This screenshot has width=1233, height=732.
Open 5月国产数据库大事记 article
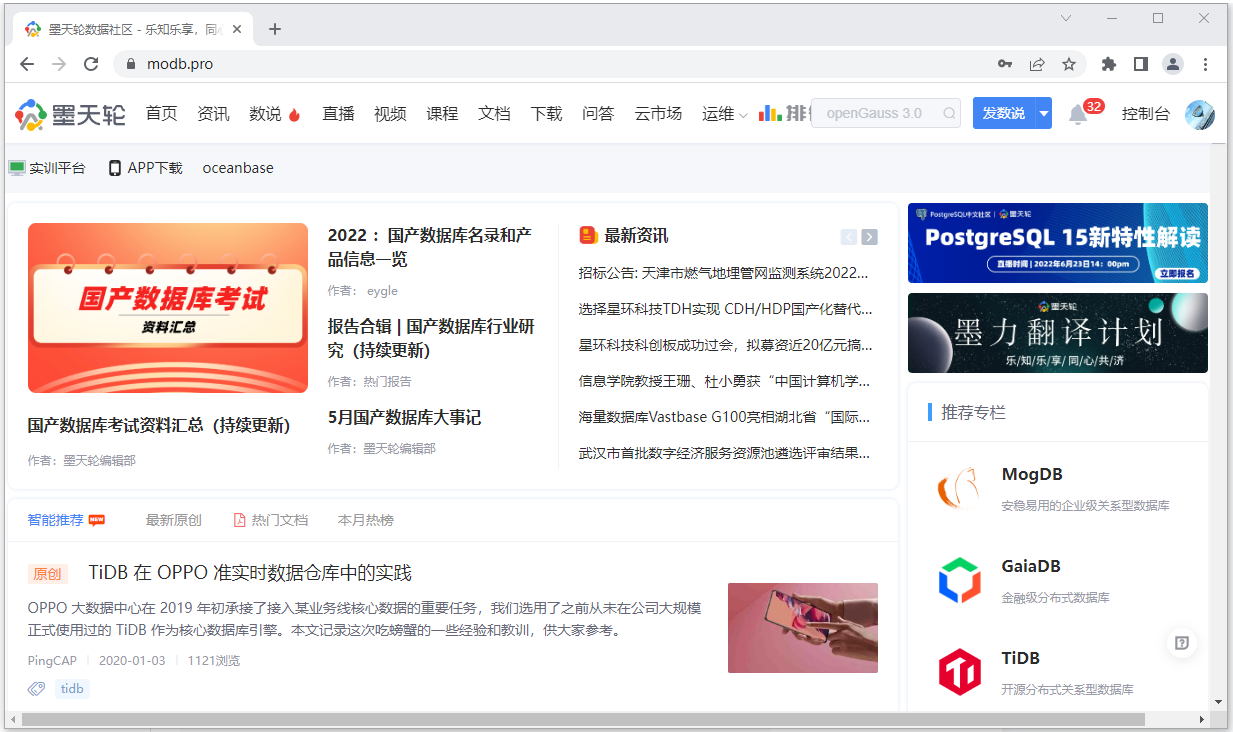(404, 417)
